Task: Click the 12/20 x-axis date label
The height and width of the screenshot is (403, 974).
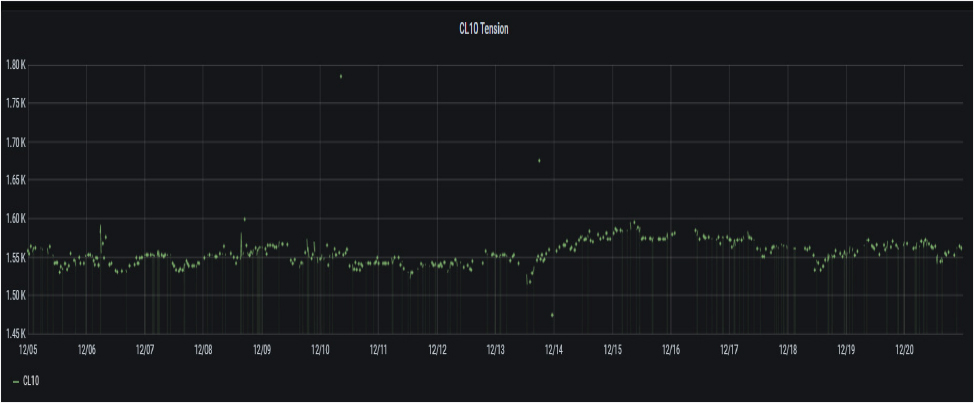Action: coord(904,350)
